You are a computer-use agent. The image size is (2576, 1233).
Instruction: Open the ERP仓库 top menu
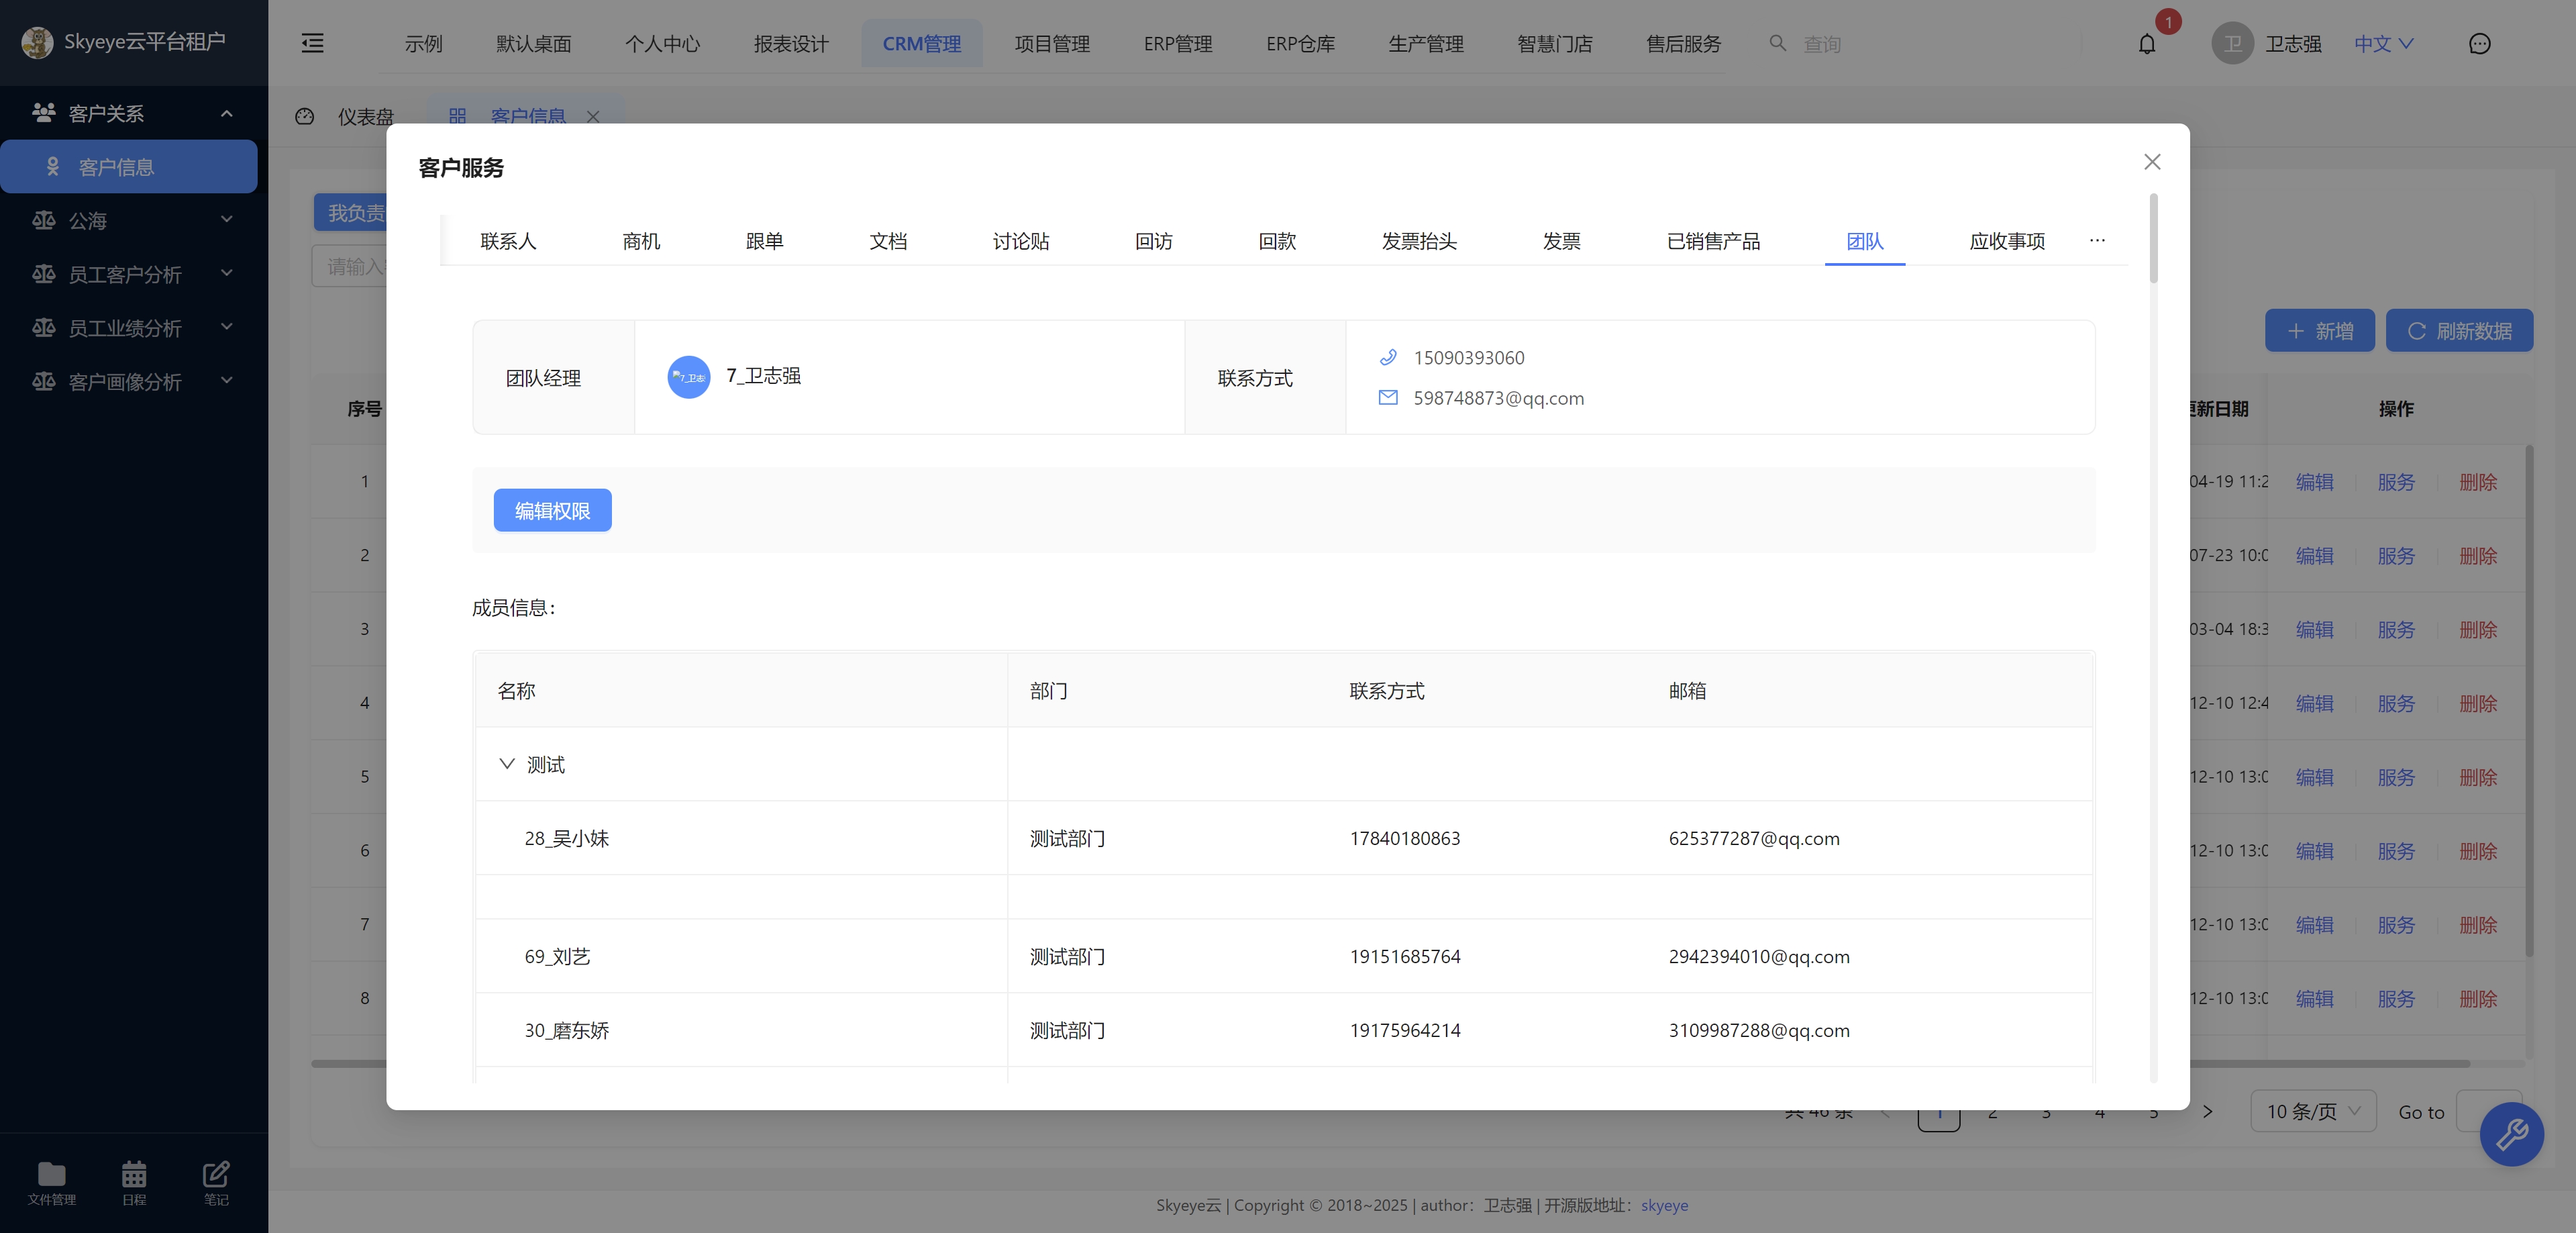coord(1300,44)
